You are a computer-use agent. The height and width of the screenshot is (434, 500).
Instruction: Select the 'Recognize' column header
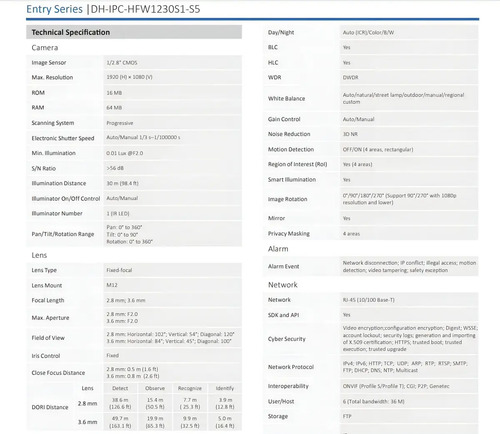click(190, 388)
